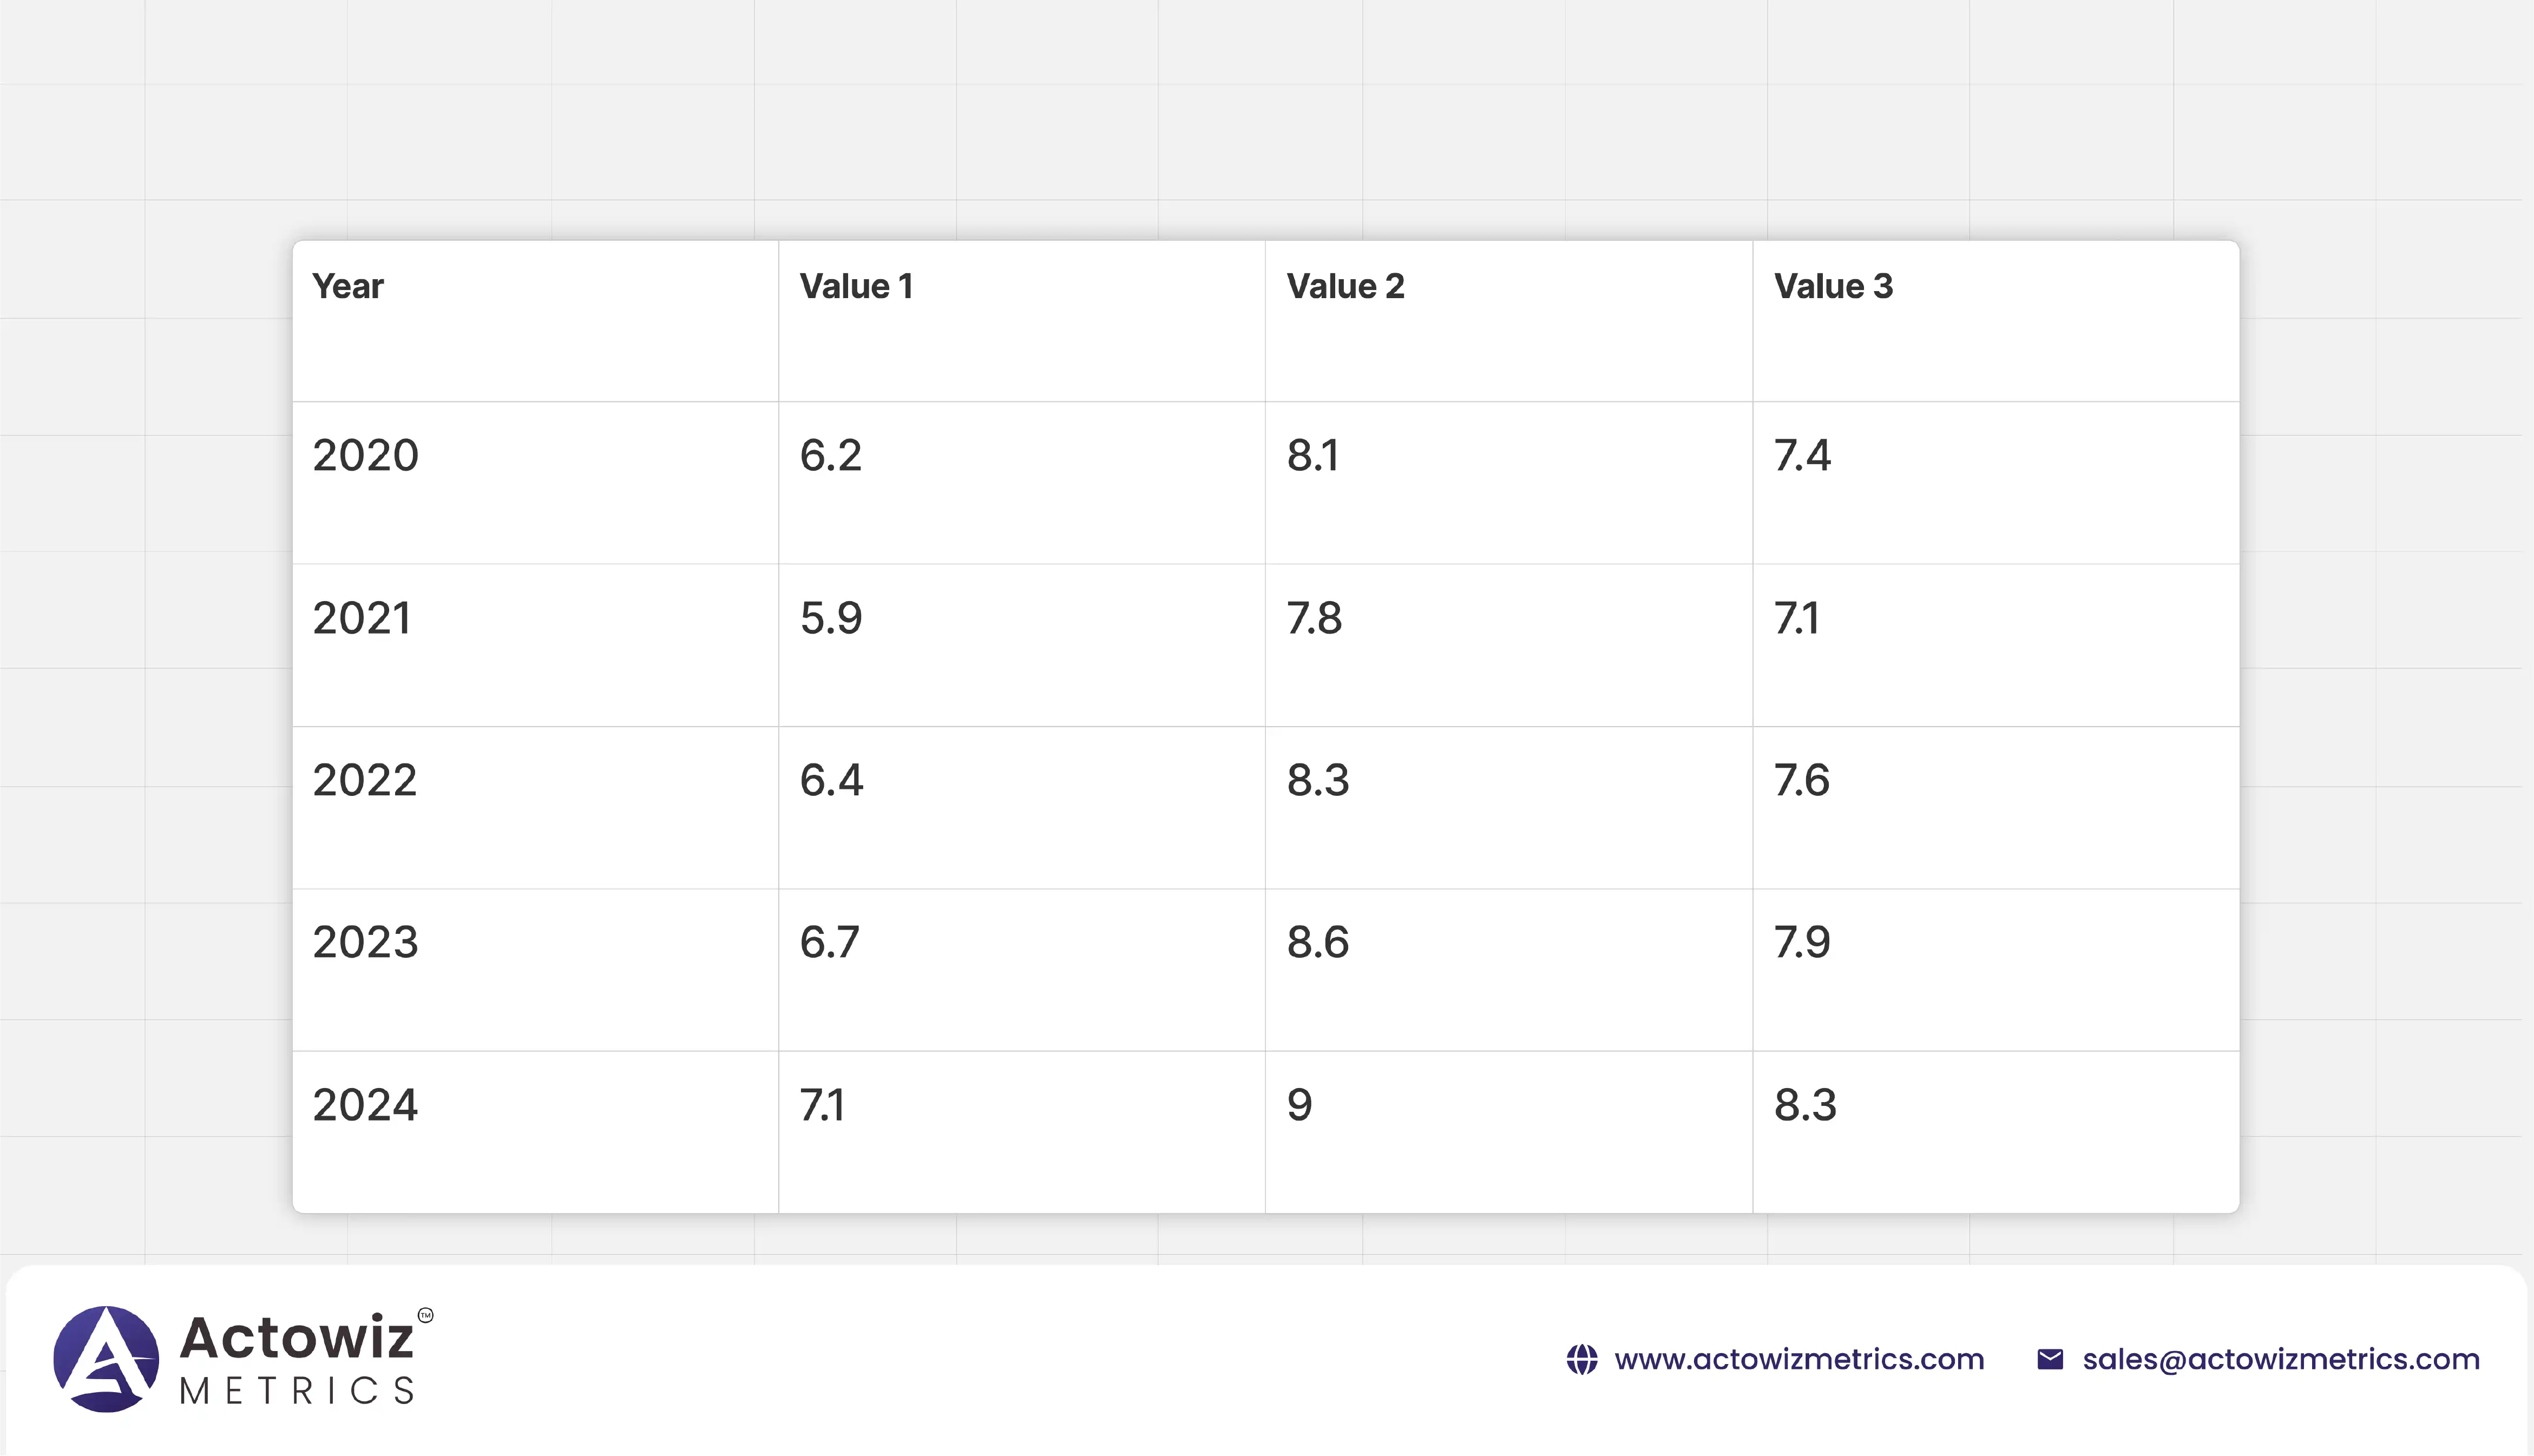Screen dimensions: 2534x1456
Task: Click the trademark symbol next to Actowiz
Action: click(x=426, y=1315)
